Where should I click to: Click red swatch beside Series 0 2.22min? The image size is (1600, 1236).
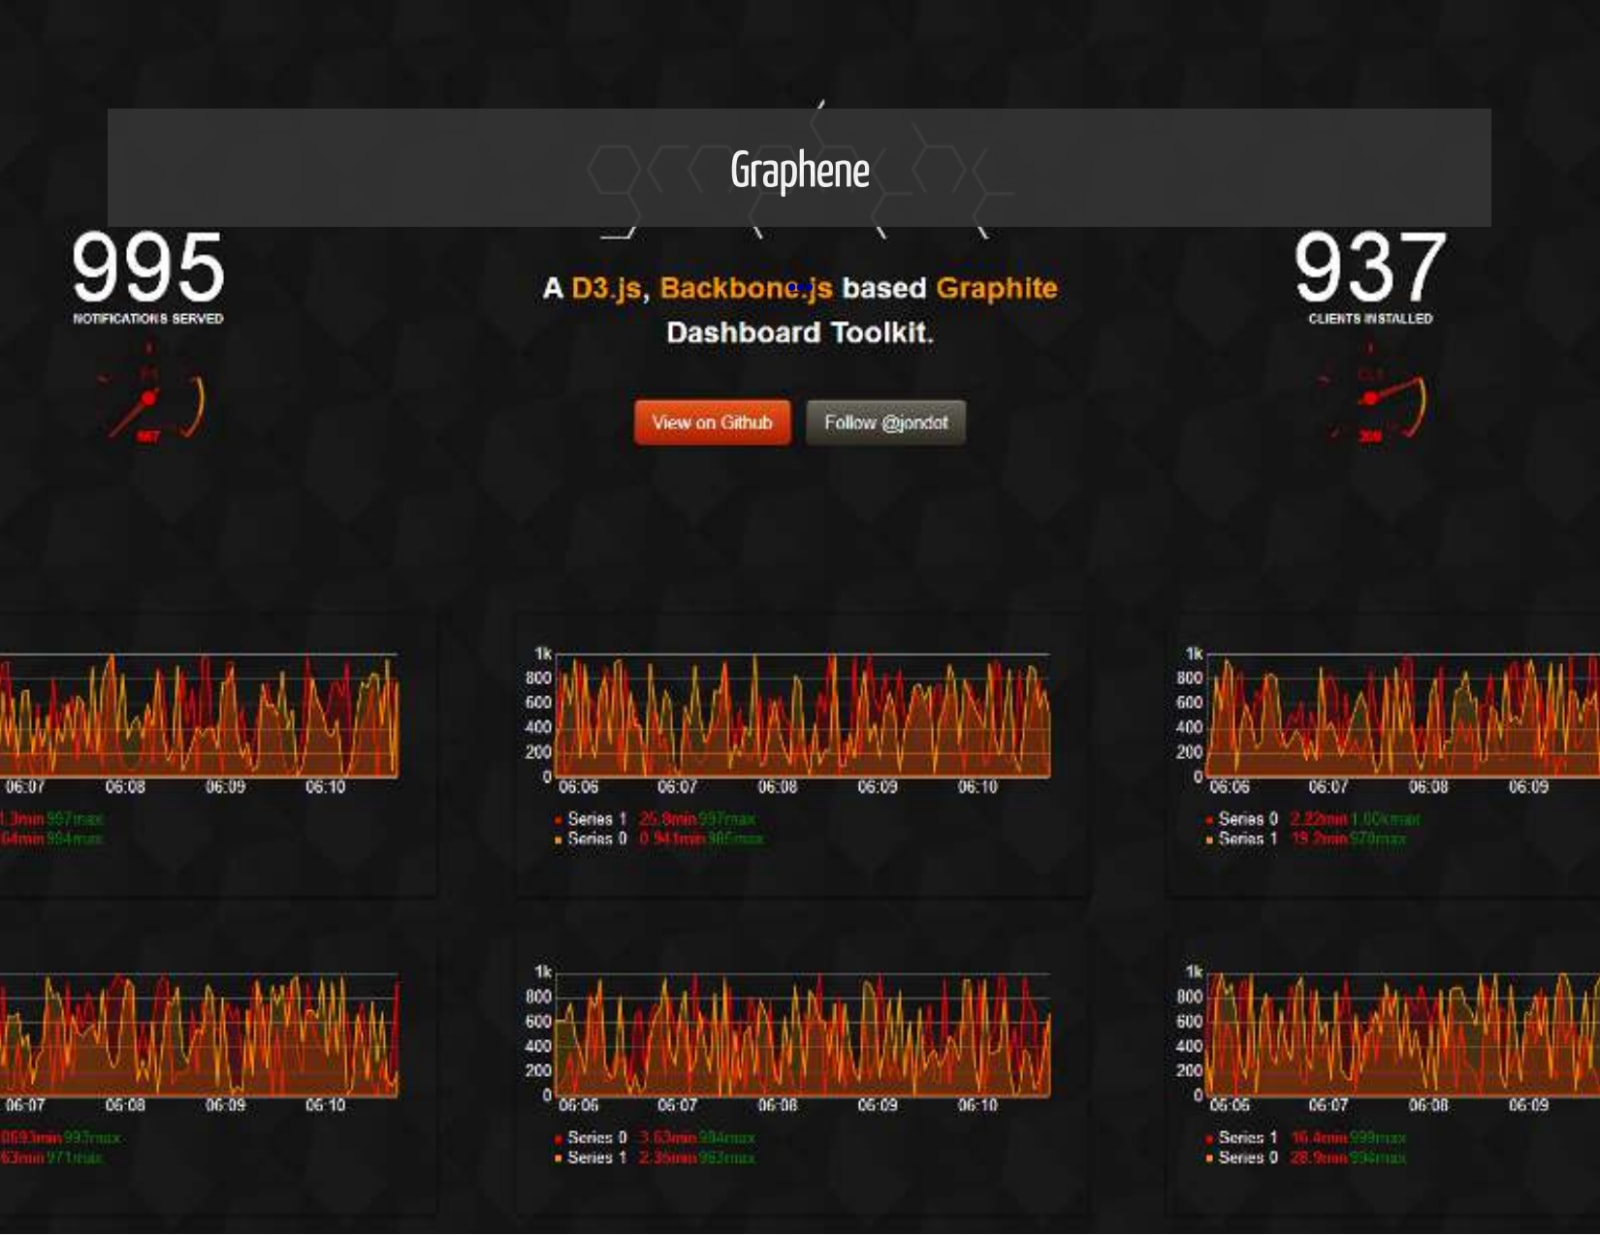[x=1209, y=820]
